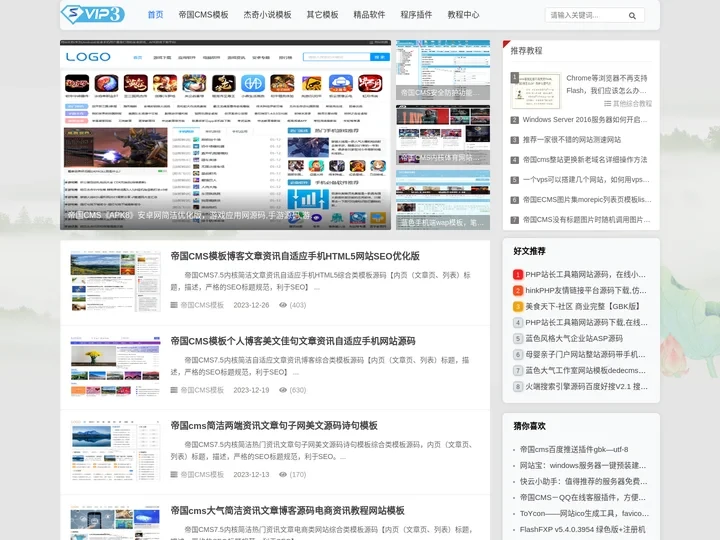The height and width of the screenshot is (540, 720).
Task: Click the list icon before 其他综合教程
Action: pyautogui.click(x=608, y=103)
